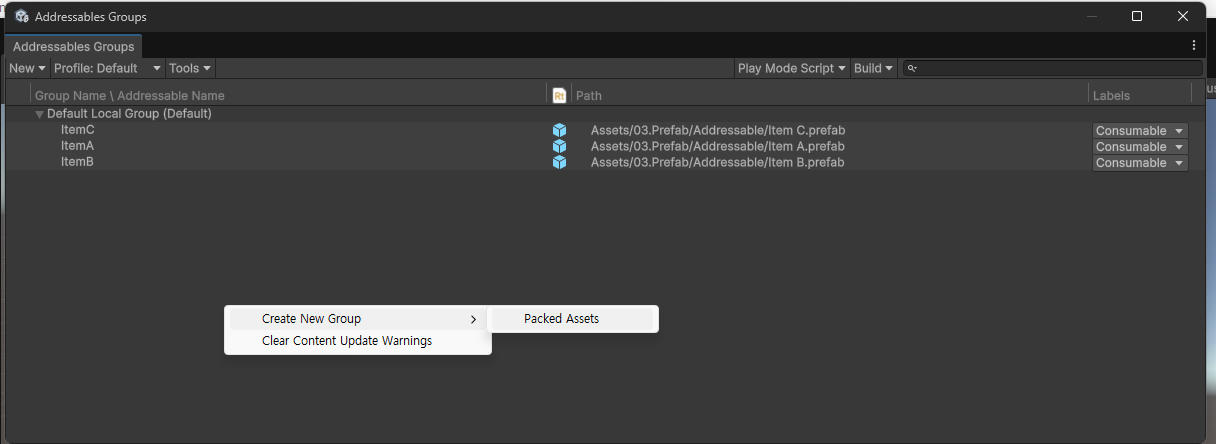Viewport: 1216px width, 444px height.
Task: Click path text Assets/03.Prefab/Addressable/Item C.prefab
Action: point(718,130)
